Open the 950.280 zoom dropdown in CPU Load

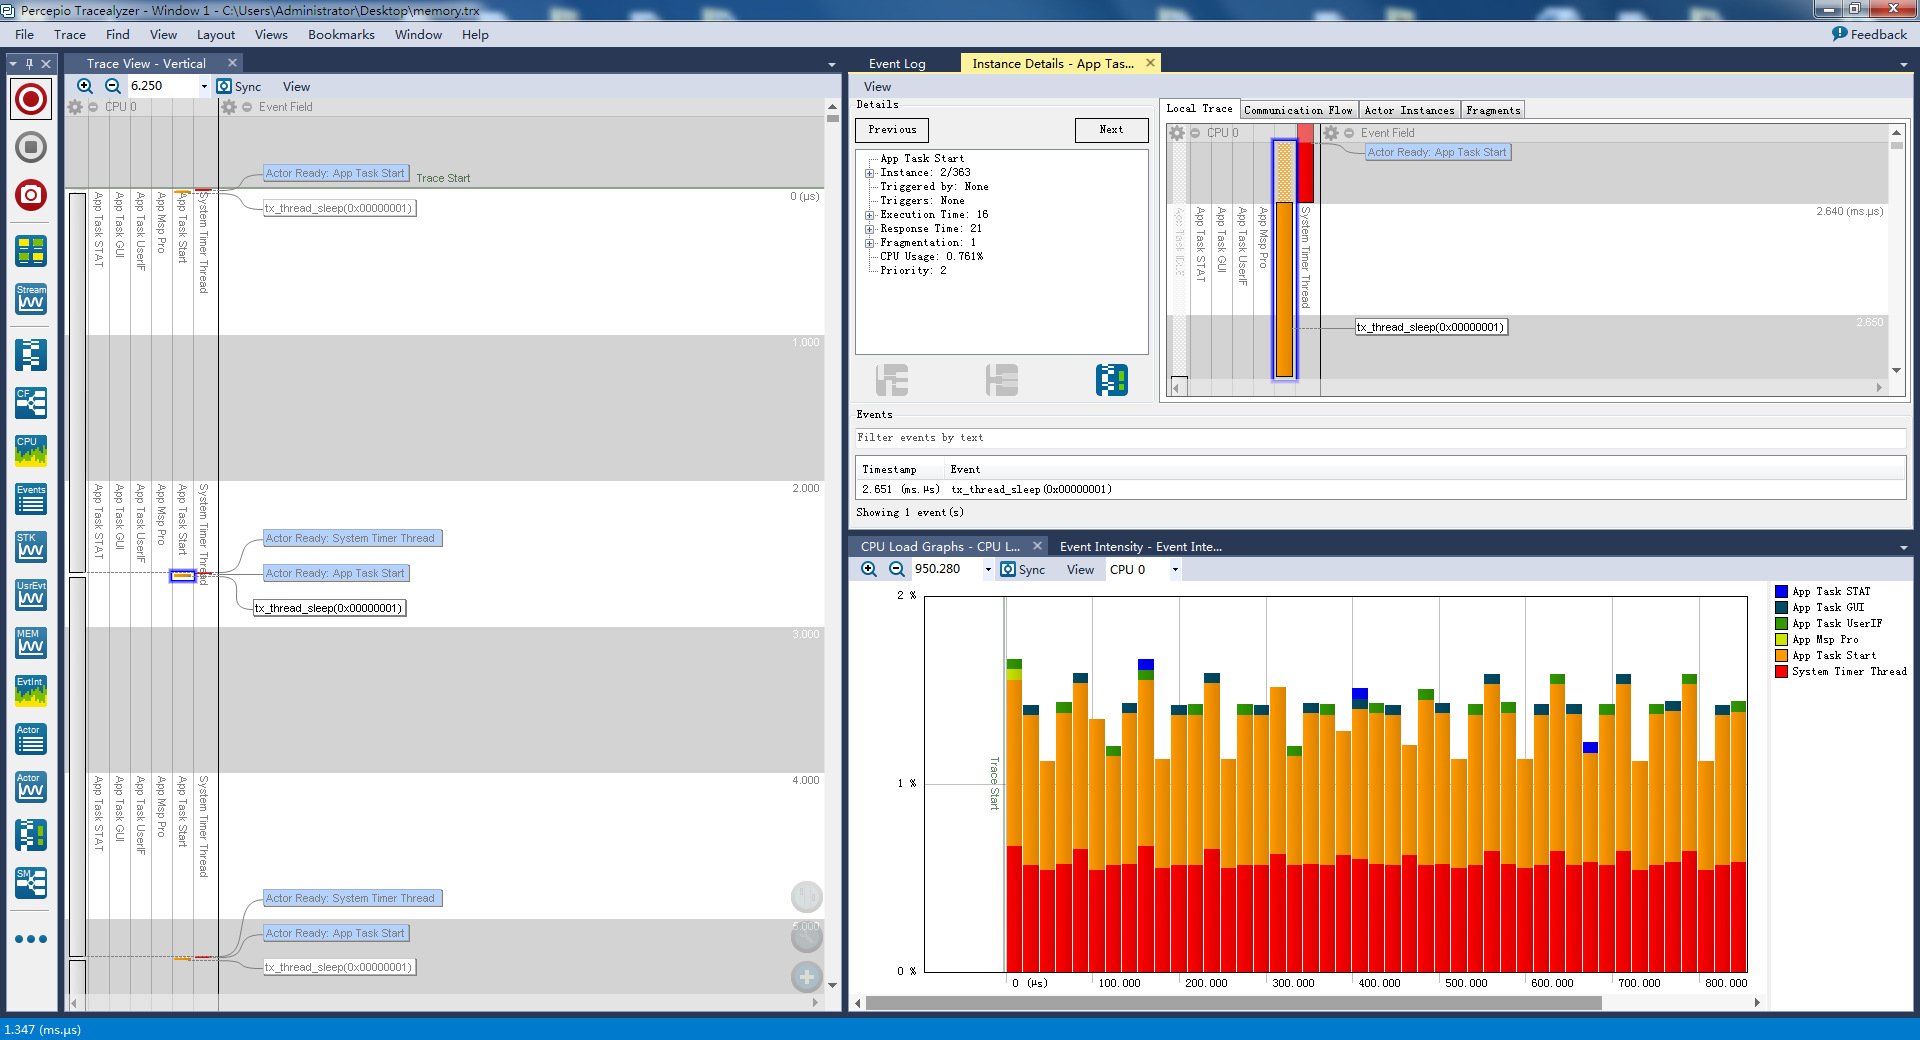(x=988, y=569)
